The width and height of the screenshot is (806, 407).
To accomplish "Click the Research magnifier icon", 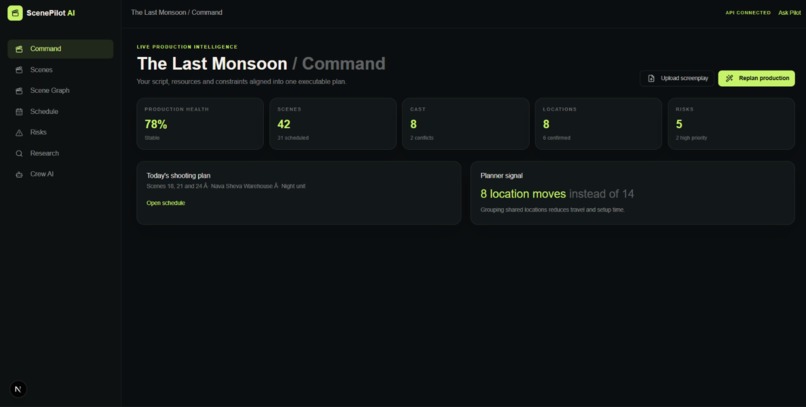I will tap(19, 153).
